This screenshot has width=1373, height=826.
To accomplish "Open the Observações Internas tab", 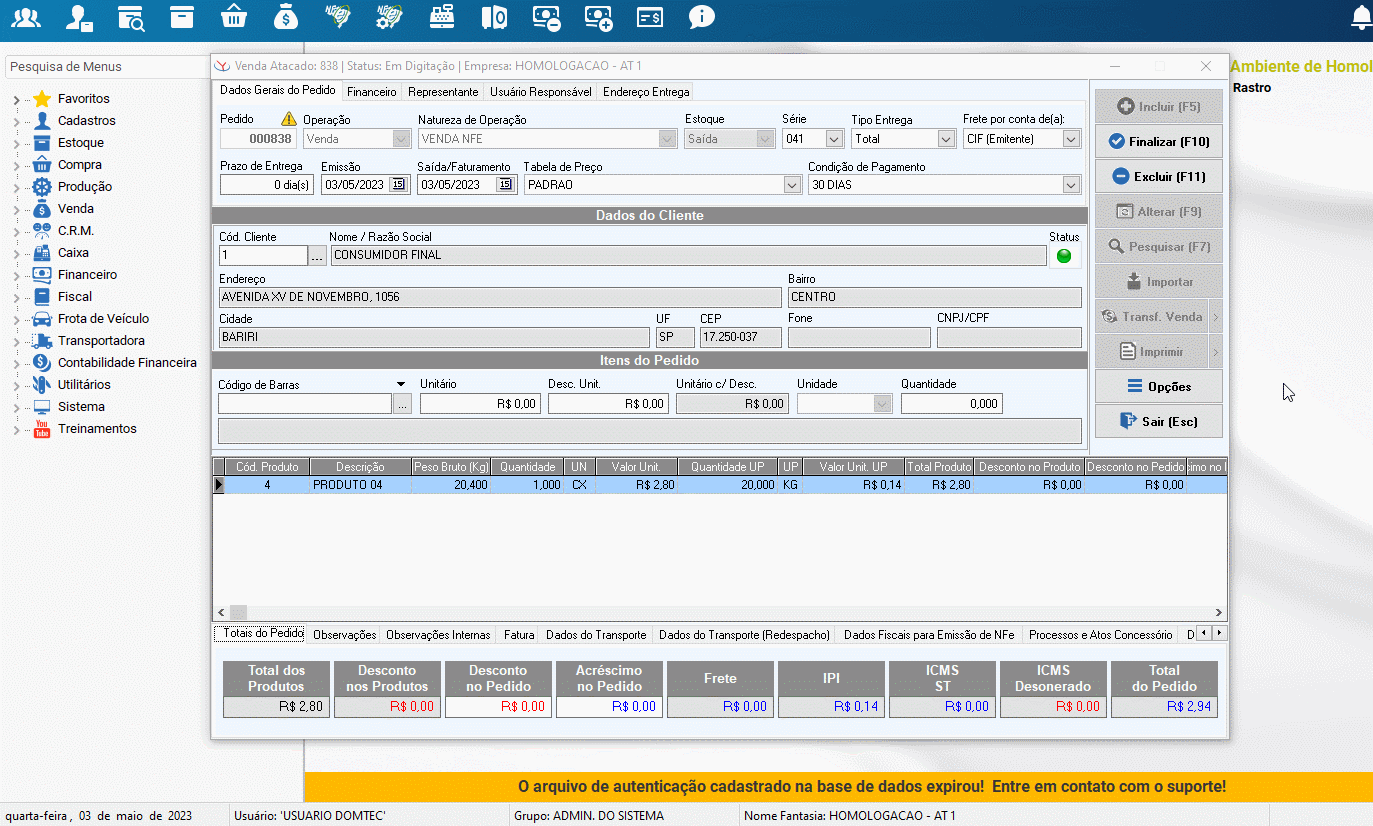I will click(438, 635).
